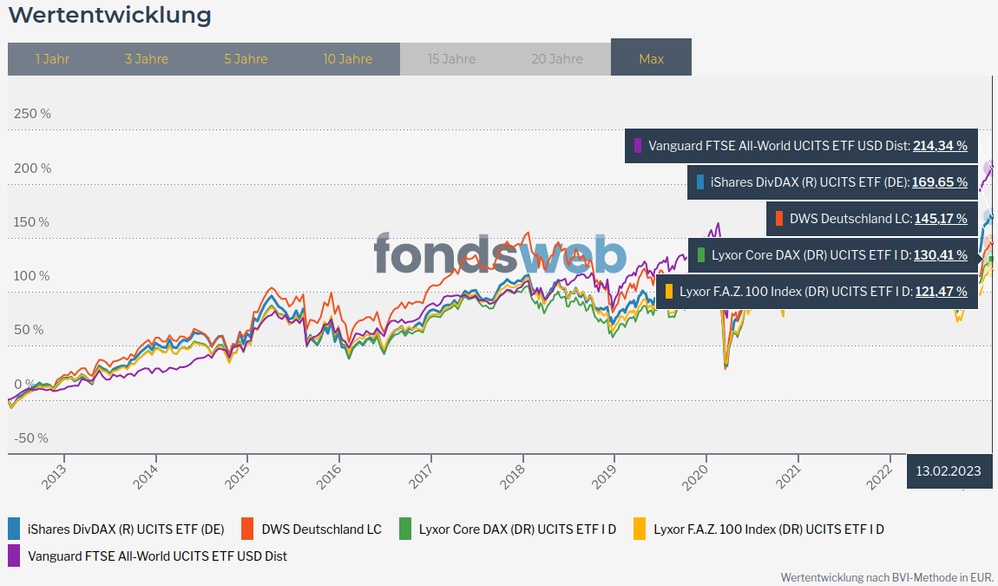Toggle the green Lyxor Core DAX legend swatch
Image resolution: width=998 pixels, height=586 pixels.
[x=405, y=529]
